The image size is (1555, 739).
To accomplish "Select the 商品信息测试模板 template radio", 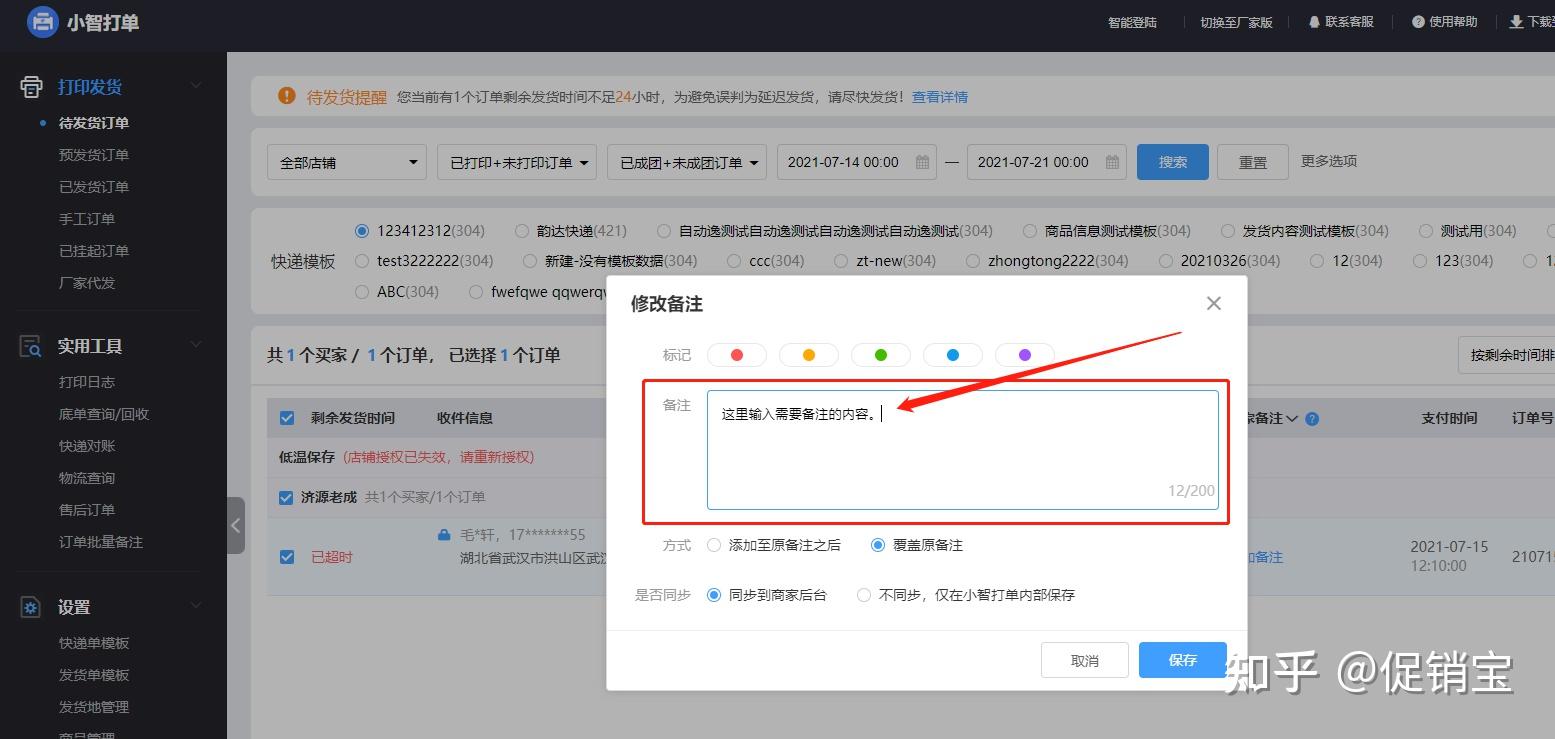I will tap(1030, 231).
